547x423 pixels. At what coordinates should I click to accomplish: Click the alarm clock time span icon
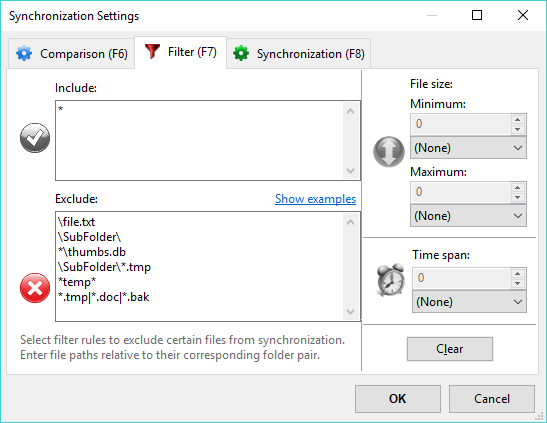click(x=391, y=280)
